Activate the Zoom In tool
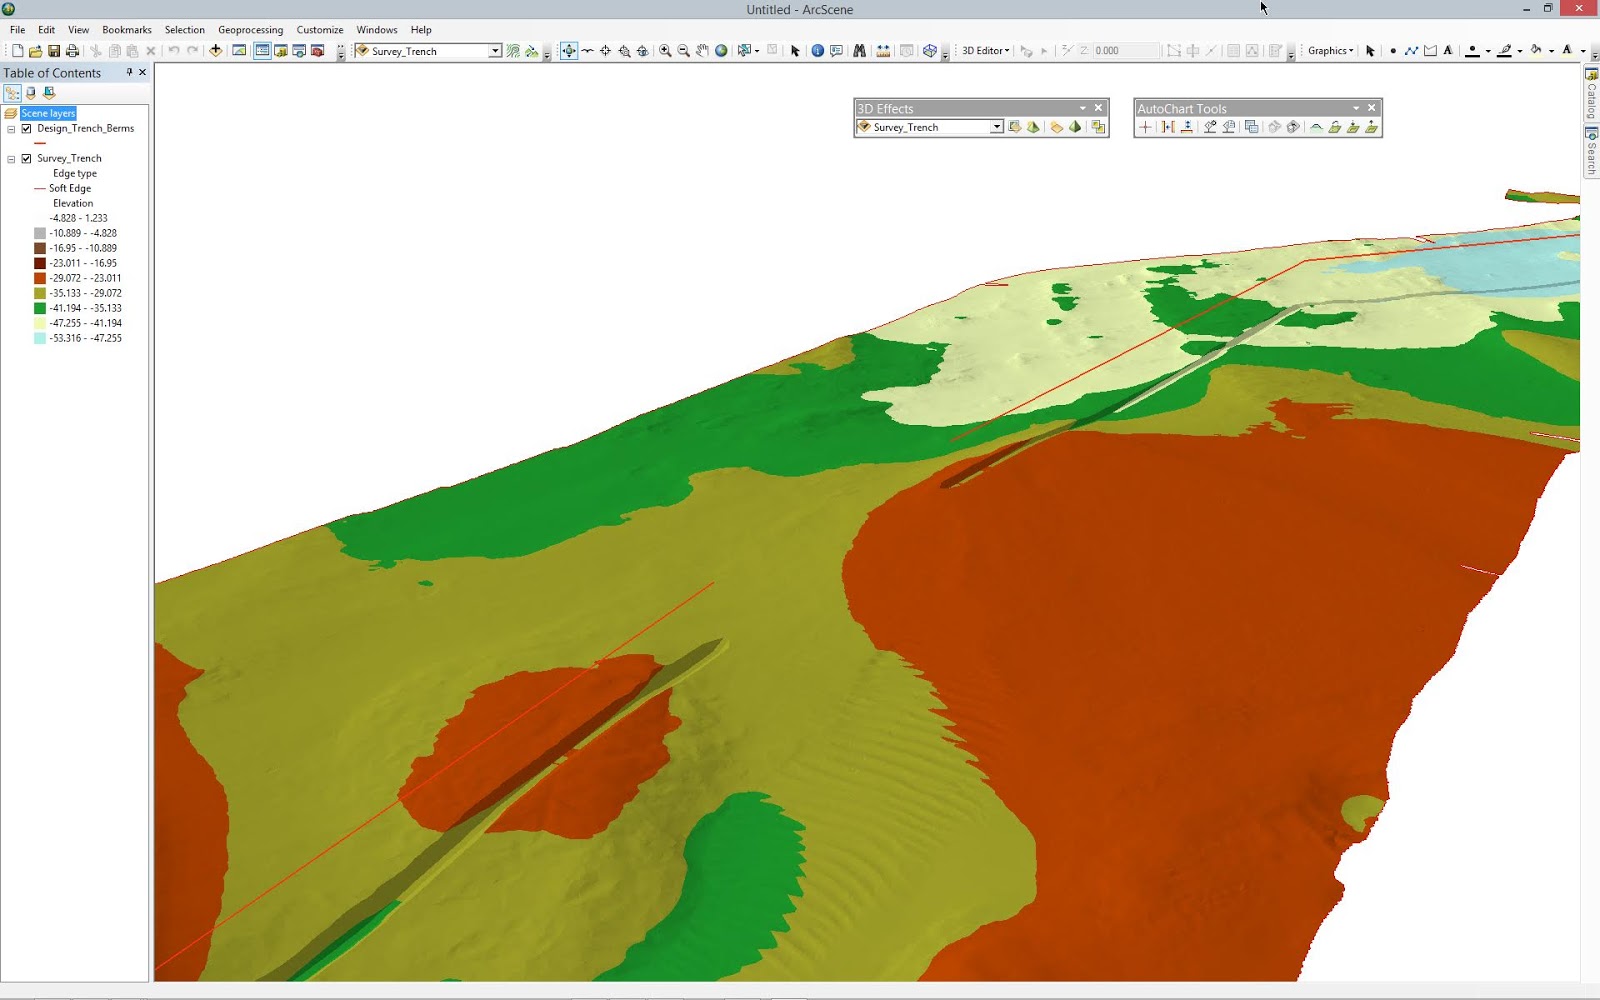The height and width of the screenshot is (1000, 1600). point(664,51)
